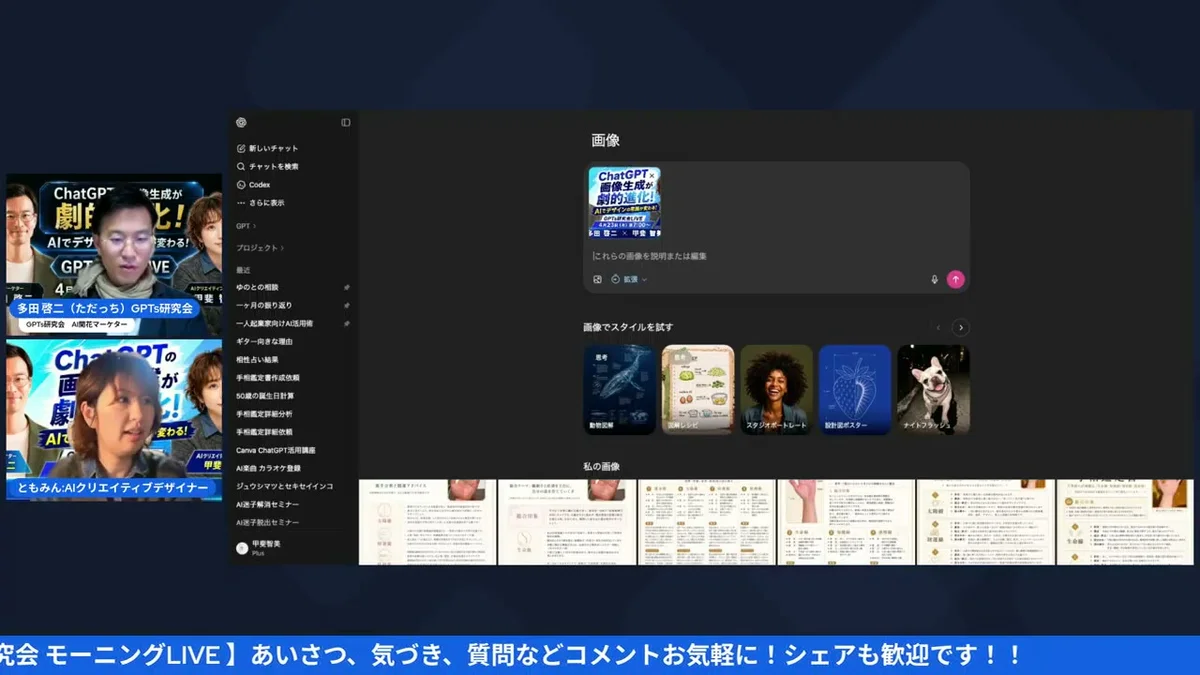Select the microphone icon in the prompt bar
Image resolution: width=1200 pixels, height=675 pixels.
point(934,279)
